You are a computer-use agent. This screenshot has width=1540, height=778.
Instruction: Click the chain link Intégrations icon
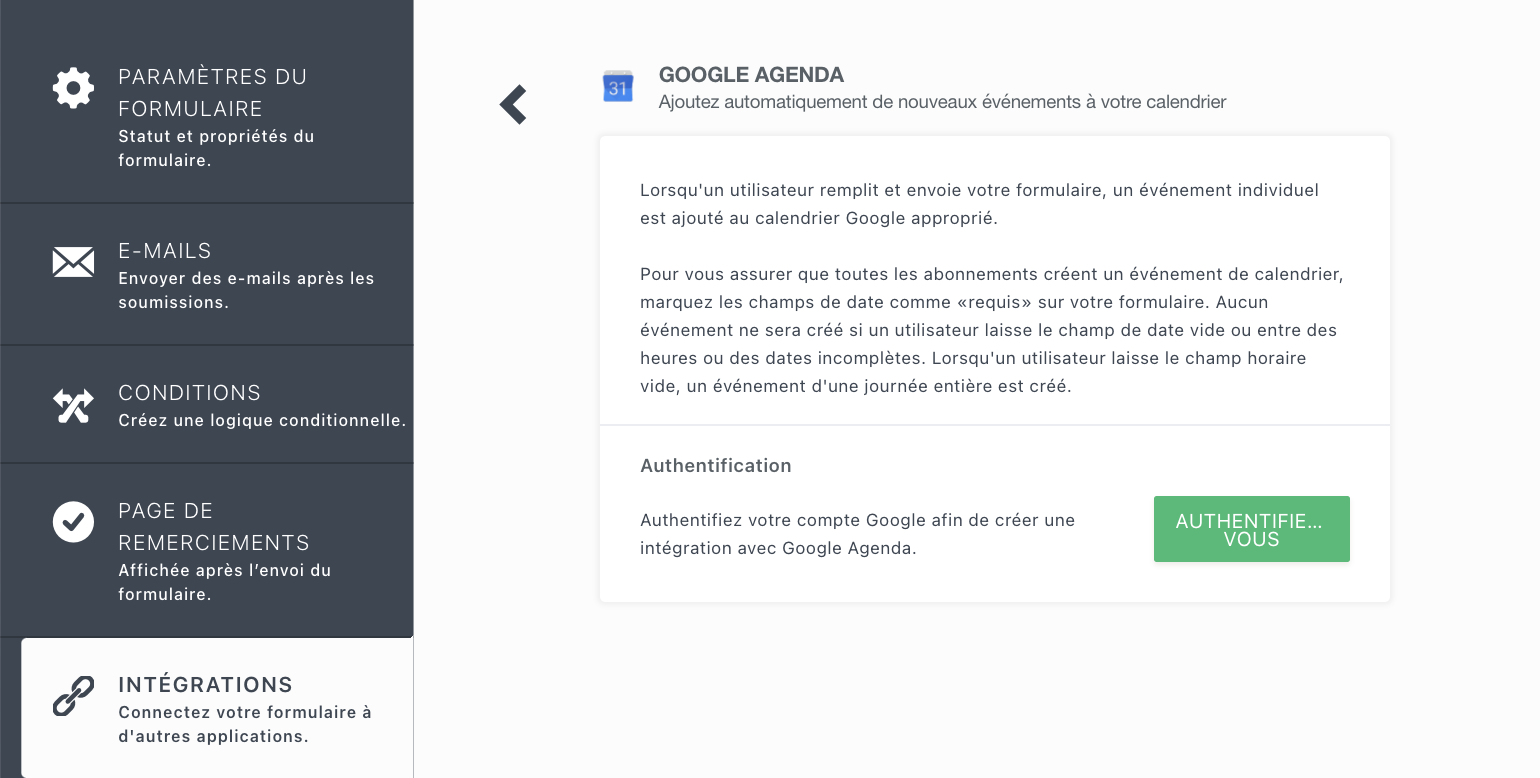coord(73,696)
